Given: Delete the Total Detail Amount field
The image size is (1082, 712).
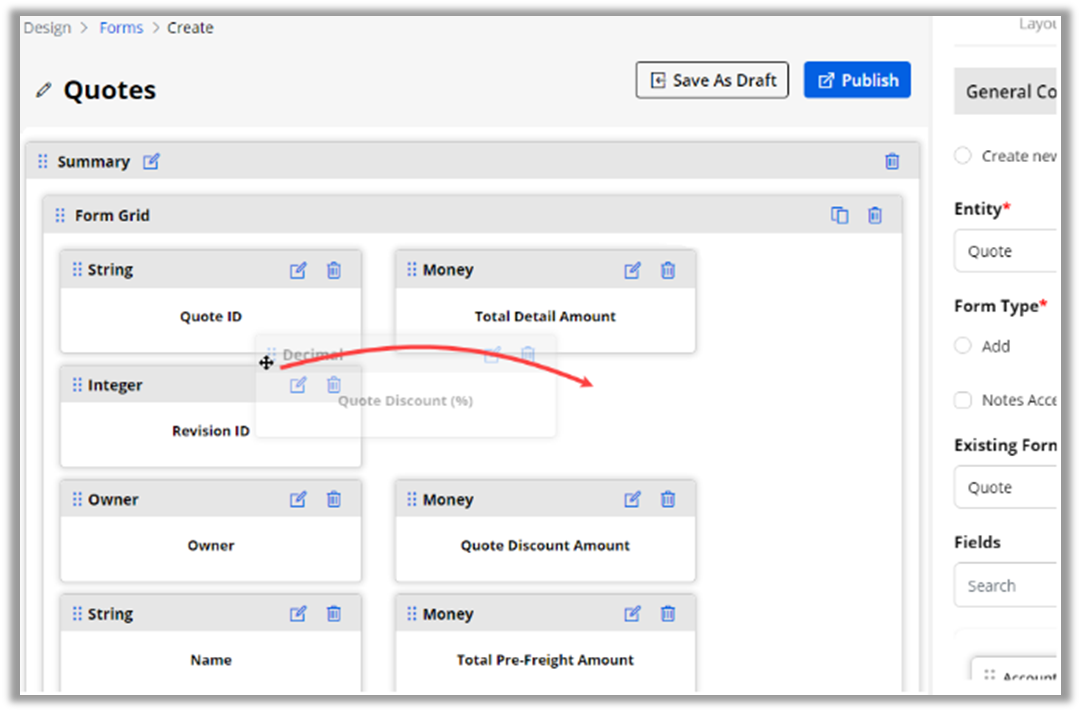Looking at the screenshot, I should click(668, 270).
